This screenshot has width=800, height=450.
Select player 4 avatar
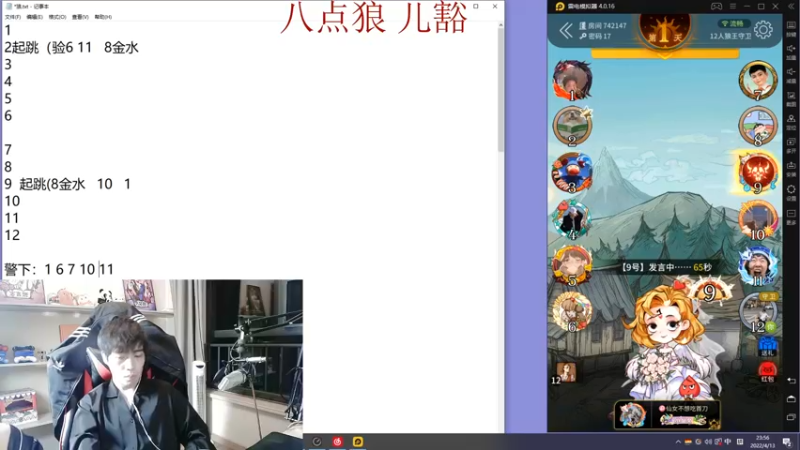[x=572, y=219]
